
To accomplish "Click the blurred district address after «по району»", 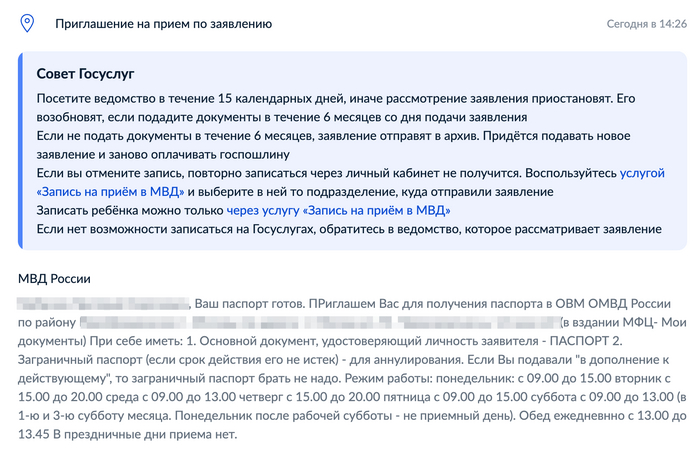I will (x=320, y=322).
